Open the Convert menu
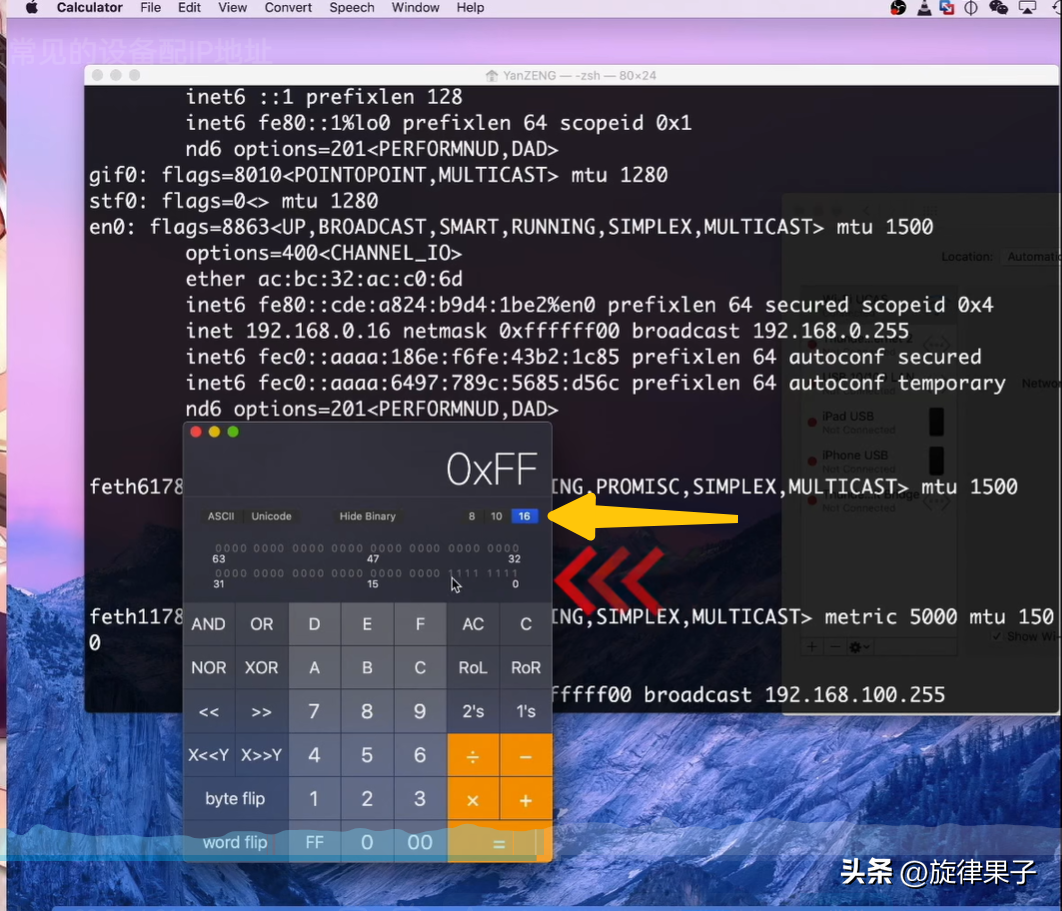The width and height of the screenshot is (1062, 911). 288,8
